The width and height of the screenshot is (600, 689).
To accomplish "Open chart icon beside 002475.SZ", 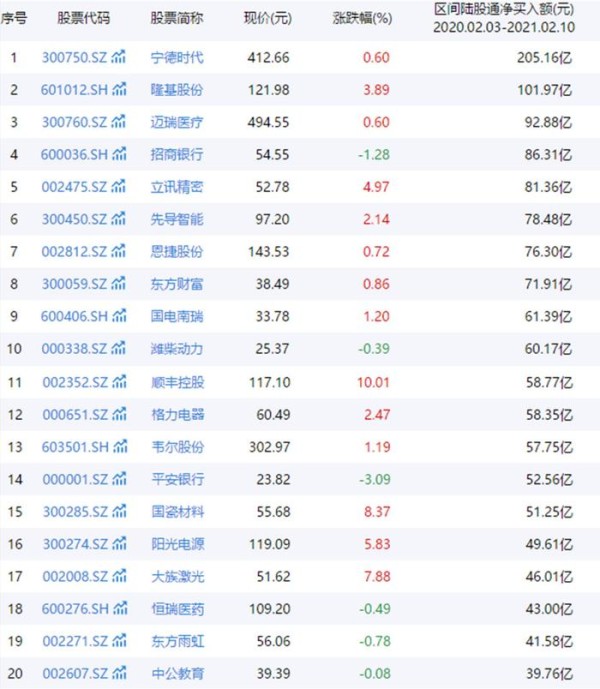I will pos(118,186).
